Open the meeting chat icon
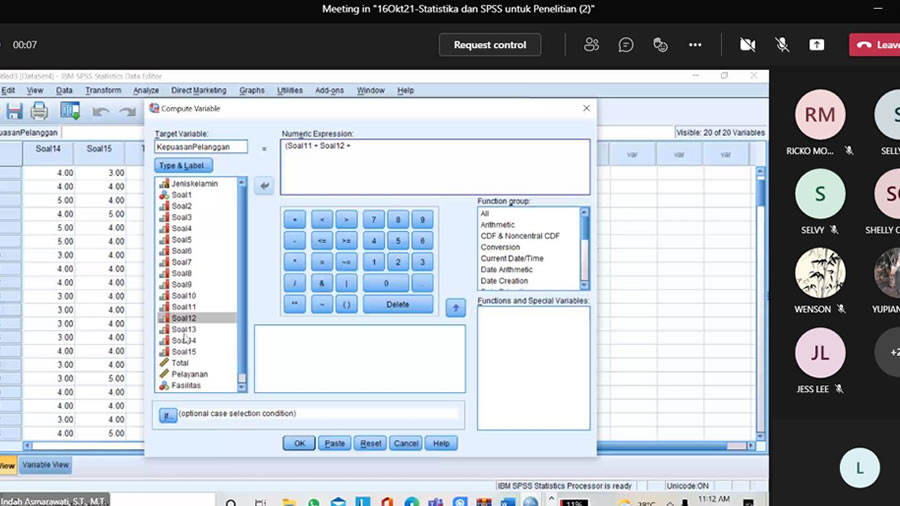The image size is (900, 506). coord(626,45)
